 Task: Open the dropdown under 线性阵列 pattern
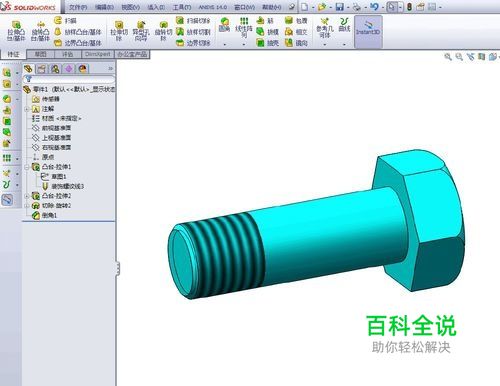pos(244,44)
